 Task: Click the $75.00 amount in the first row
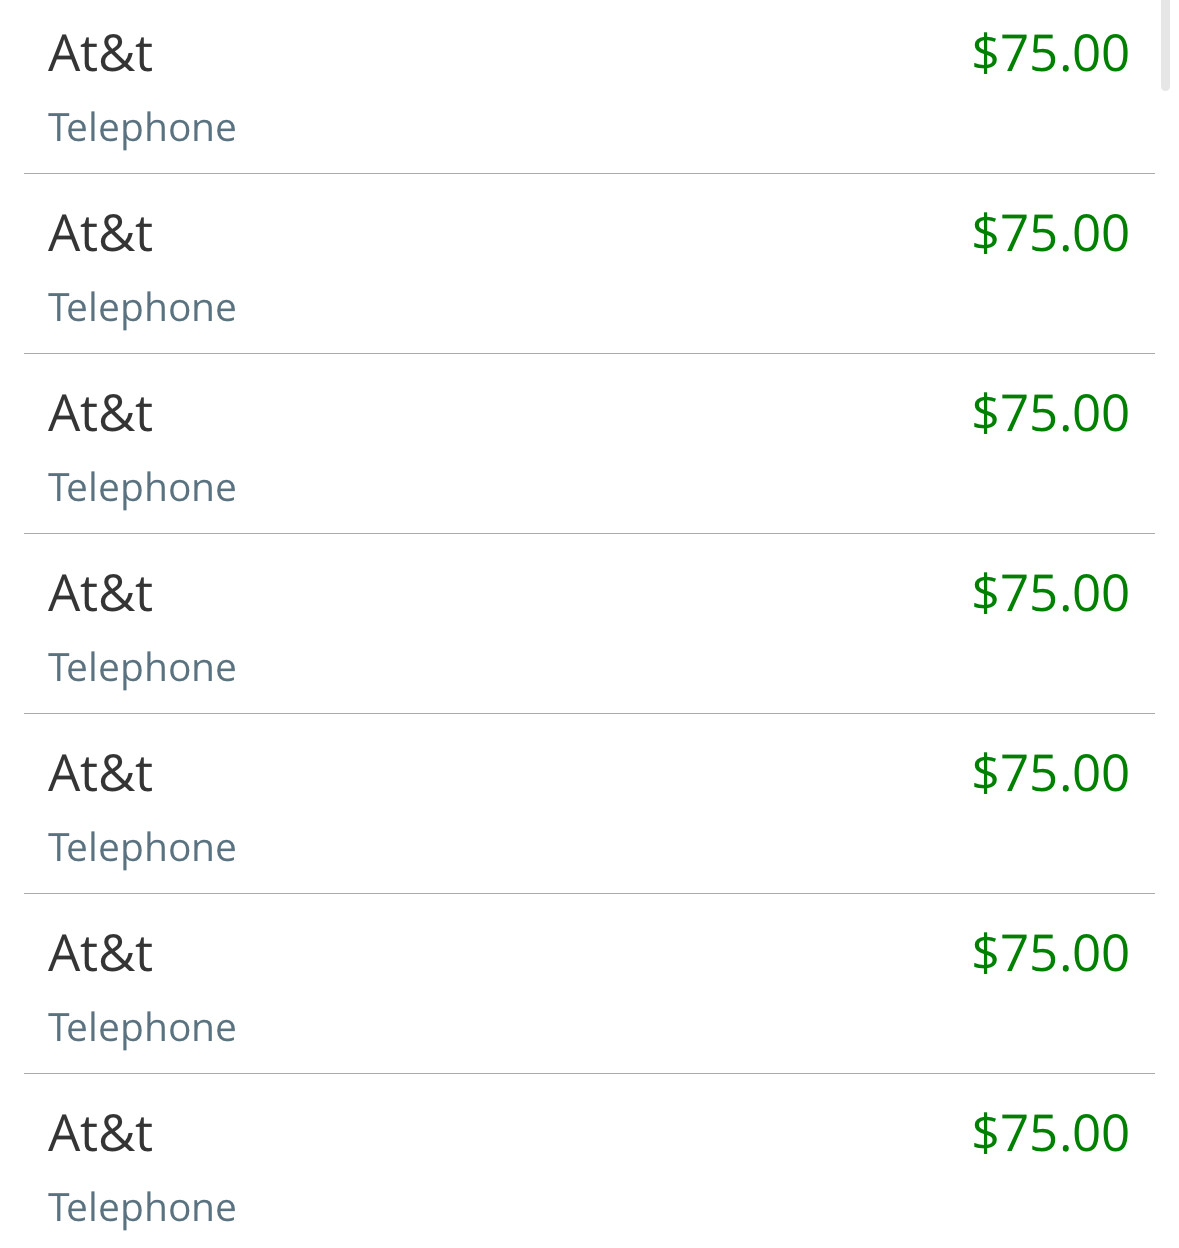pyautogui.click(x=1050, y=54)
